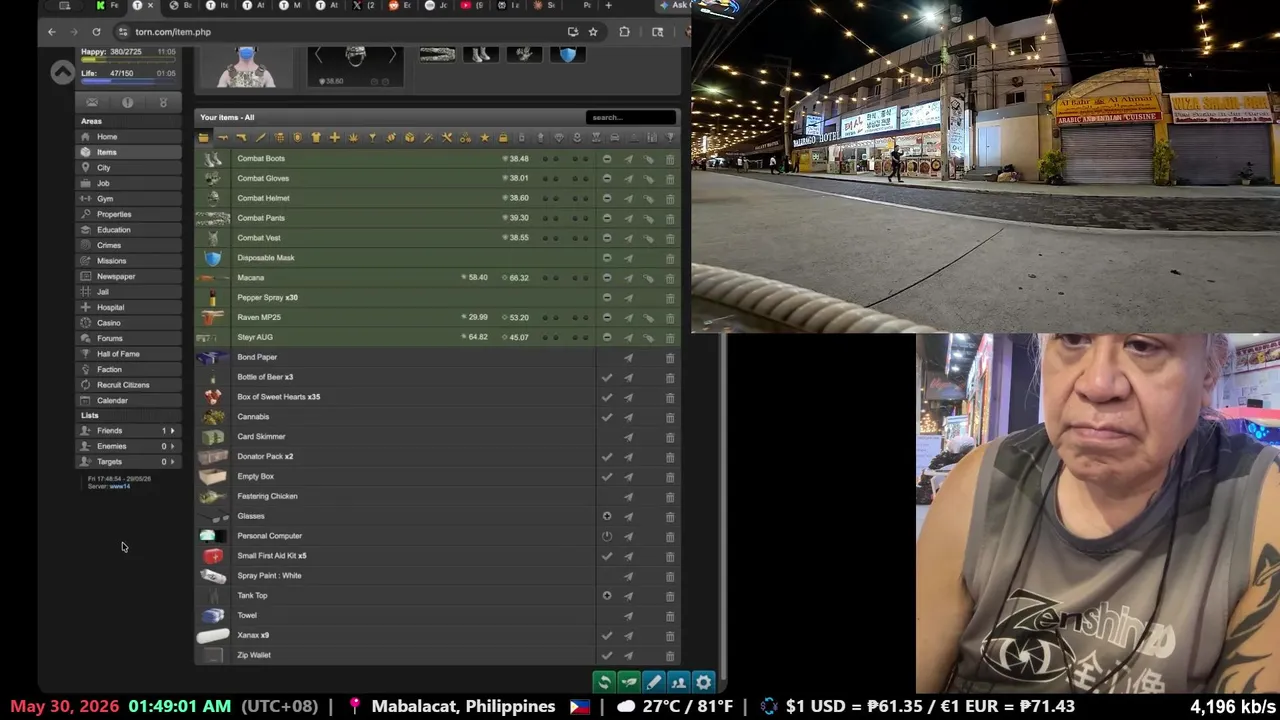Send the Macana with paper plane icon
The width and height of the screenshot is (1280, 720).
coord(629,278)
